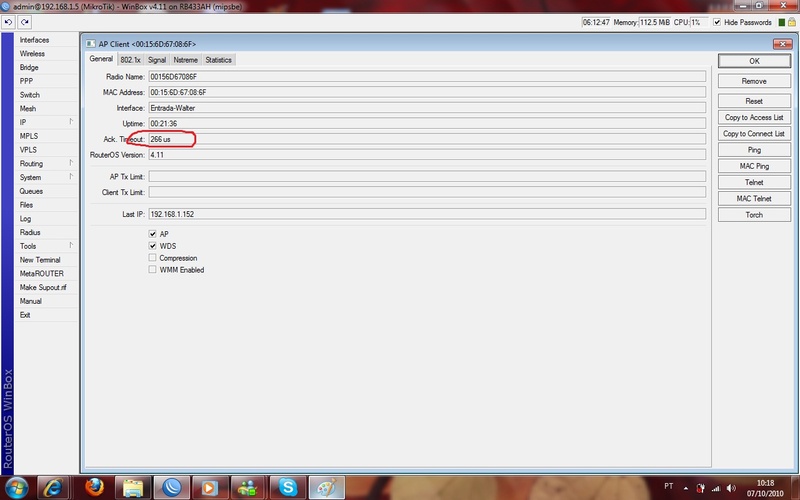Viewport: 800px width, 500px height.
Task: Open the Windows Start orb
Action: (x=16, y=488)
